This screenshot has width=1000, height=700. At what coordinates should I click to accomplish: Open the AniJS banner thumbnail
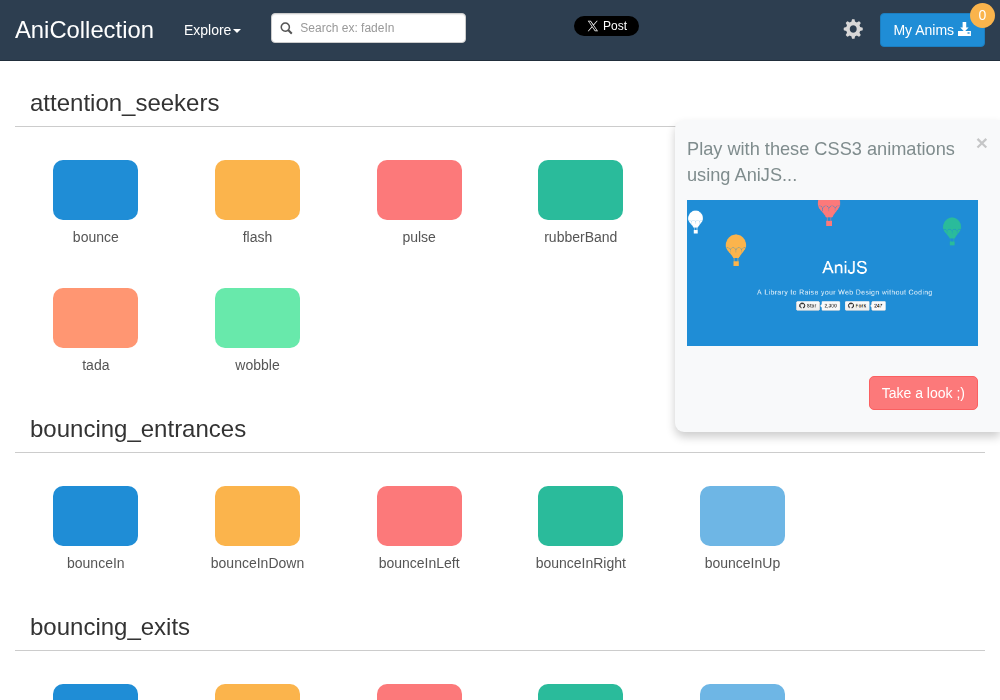pyautogui.click(x=832, y=273)
